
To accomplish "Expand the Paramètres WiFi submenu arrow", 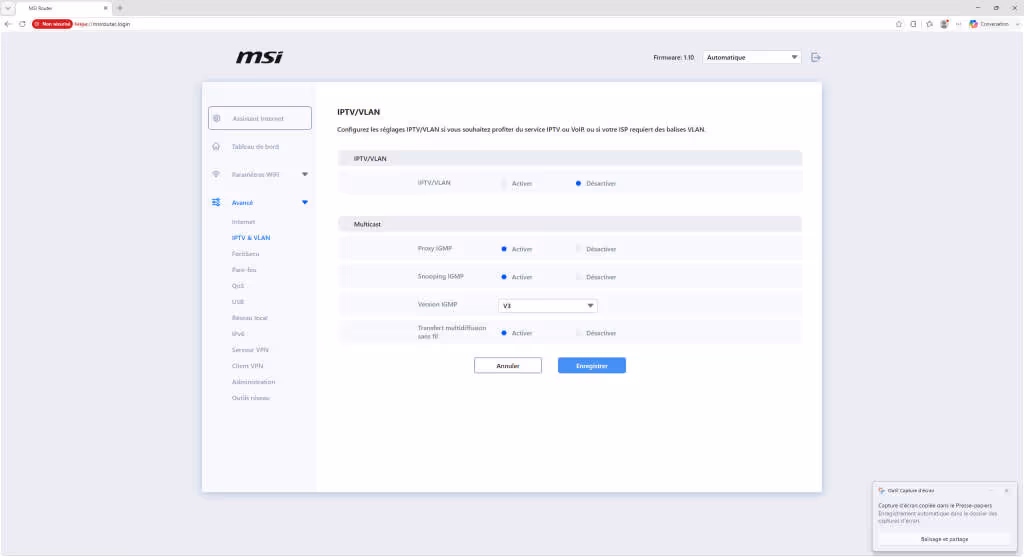I will point(305,174).
